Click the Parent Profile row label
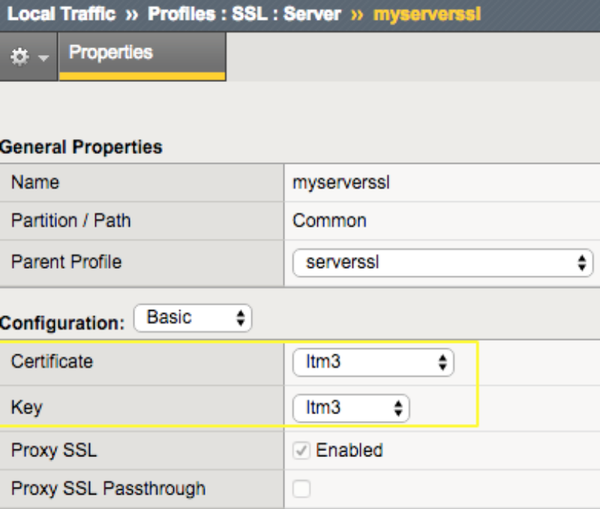 [66, 262]
